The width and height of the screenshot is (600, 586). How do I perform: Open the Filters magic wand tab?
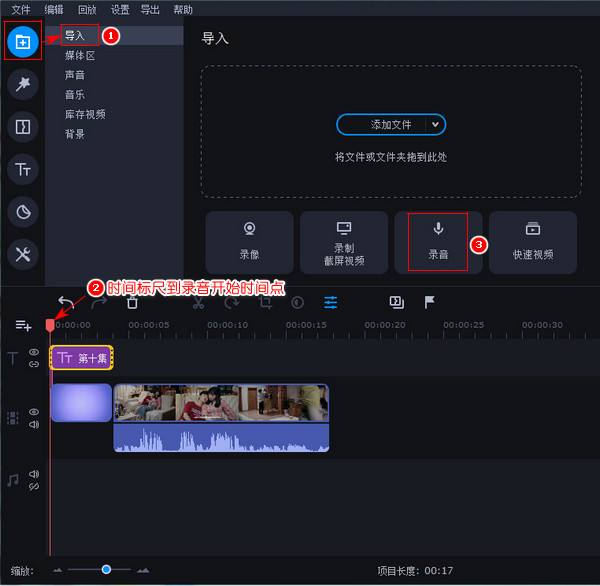(x=23, y=84)
